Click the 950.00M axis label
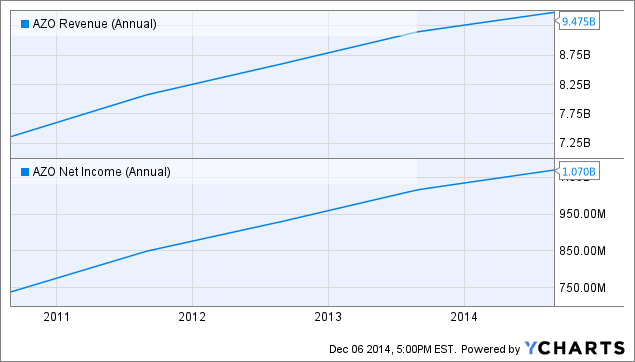 582,214
